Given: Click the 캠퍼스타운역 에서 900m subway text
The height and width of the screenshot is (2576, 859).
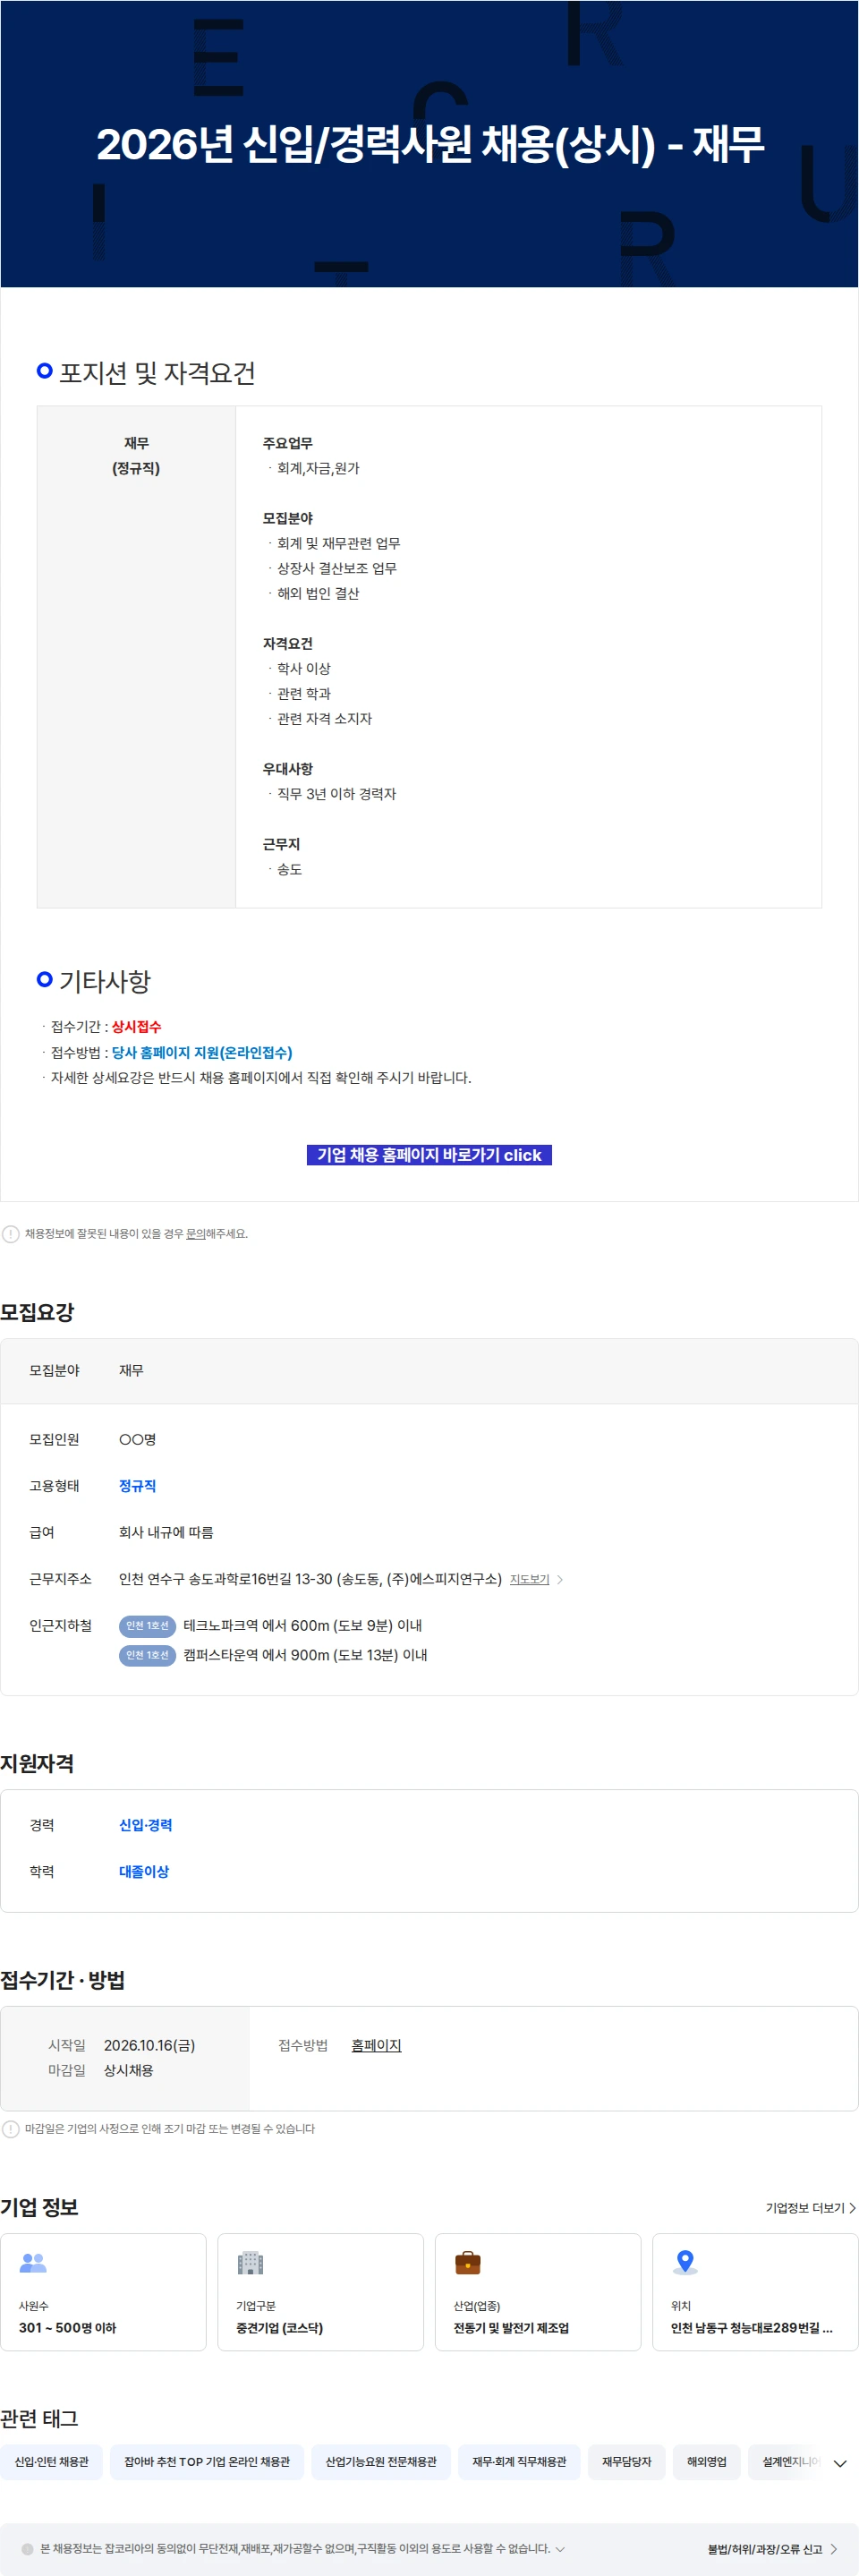Looking at the screenshot, I should click(305, 1655).
